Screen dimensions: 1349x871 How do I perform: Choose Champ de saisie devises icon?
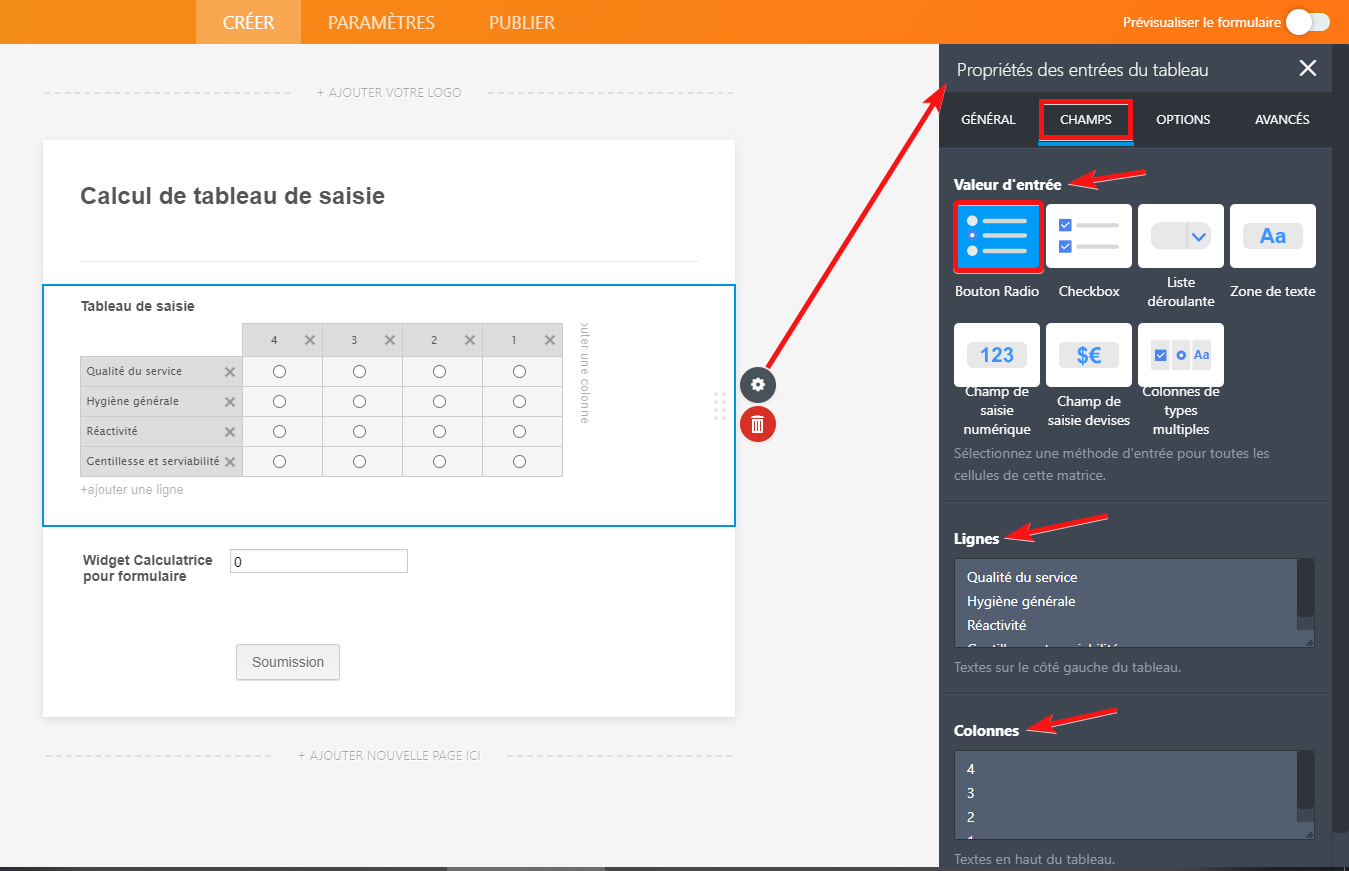(x=1089, y=355)
